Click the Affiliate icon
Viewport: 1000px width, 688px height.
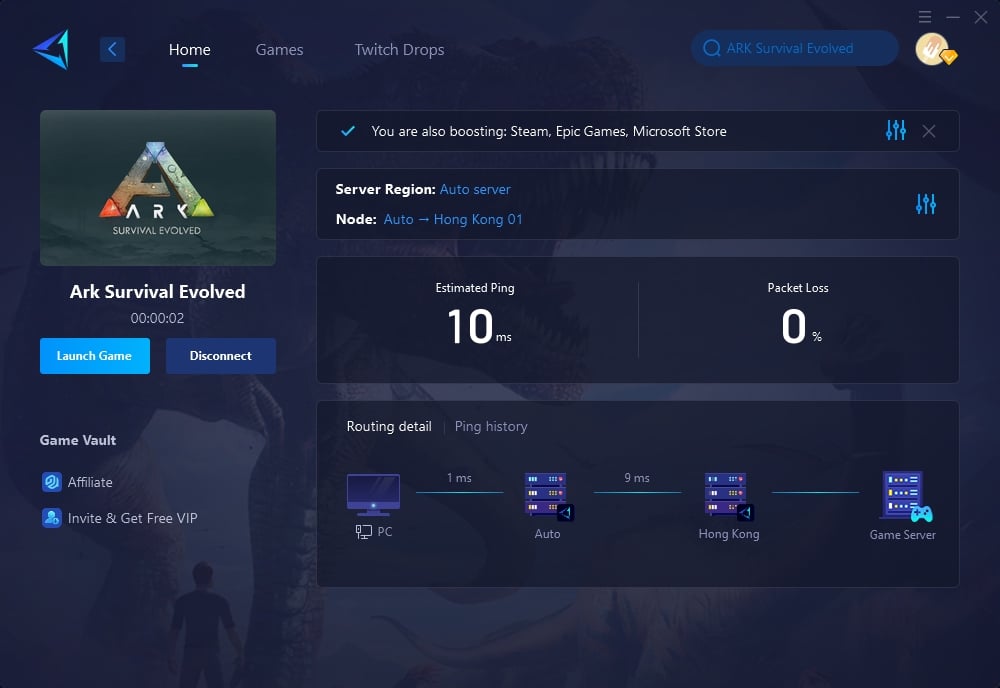52,482
